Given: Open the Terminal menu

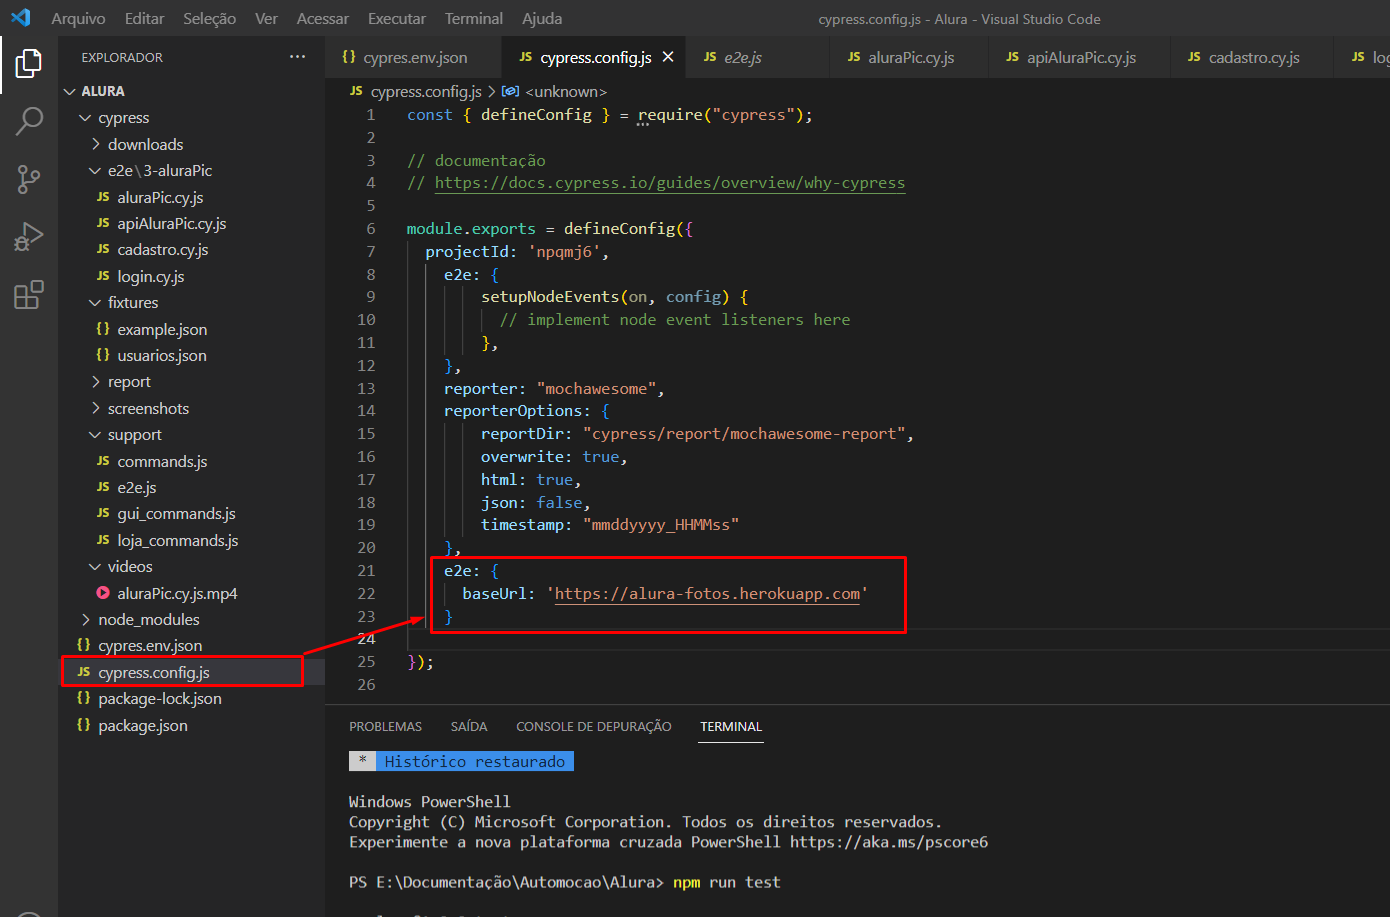Looking at the screenshot, I should 474,18.
